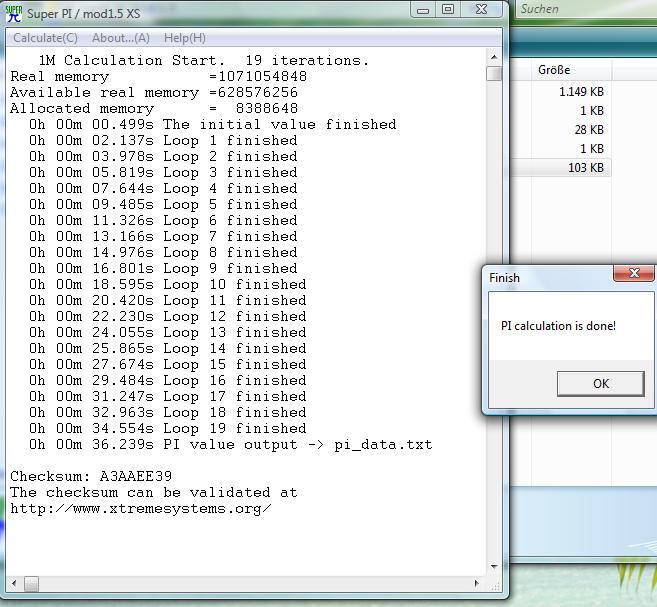Click the Checksum: A3AAEE39 line
657x607 pixels.
tap(91, 476)
